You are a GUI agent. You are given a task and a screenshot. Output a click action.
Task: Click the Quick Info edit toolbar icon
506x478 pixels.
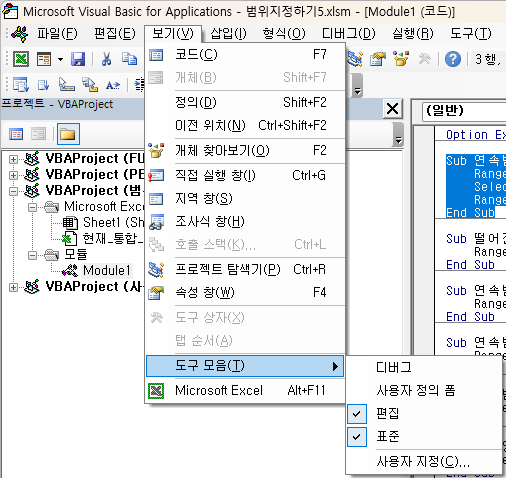coord(66,85)
